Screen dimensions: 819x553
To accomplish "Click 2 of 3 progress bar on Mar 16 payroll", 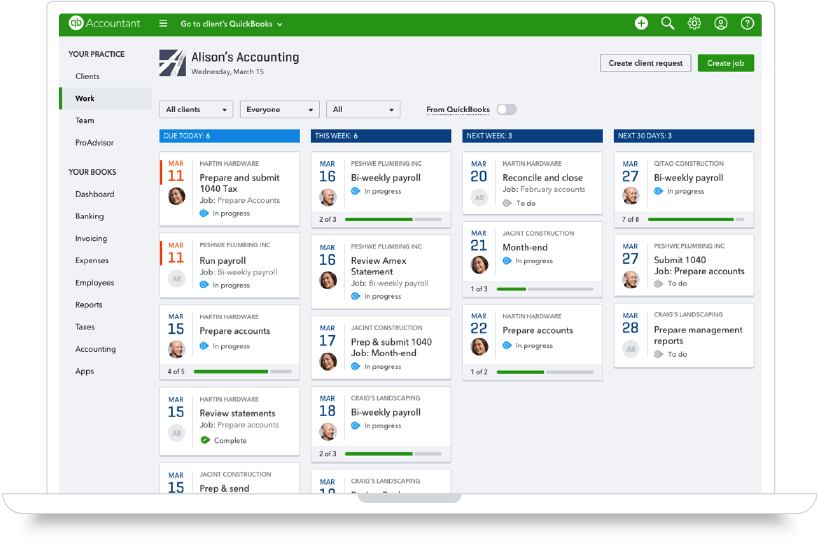I will (x=393, y=219).
